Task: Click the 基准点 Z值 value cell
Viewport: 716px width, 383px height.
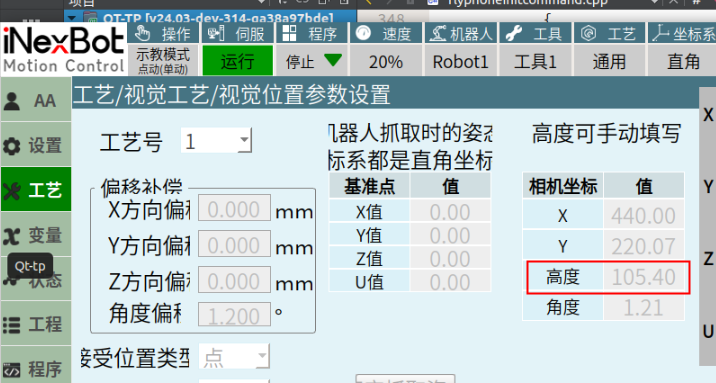Action: [450, 258]
